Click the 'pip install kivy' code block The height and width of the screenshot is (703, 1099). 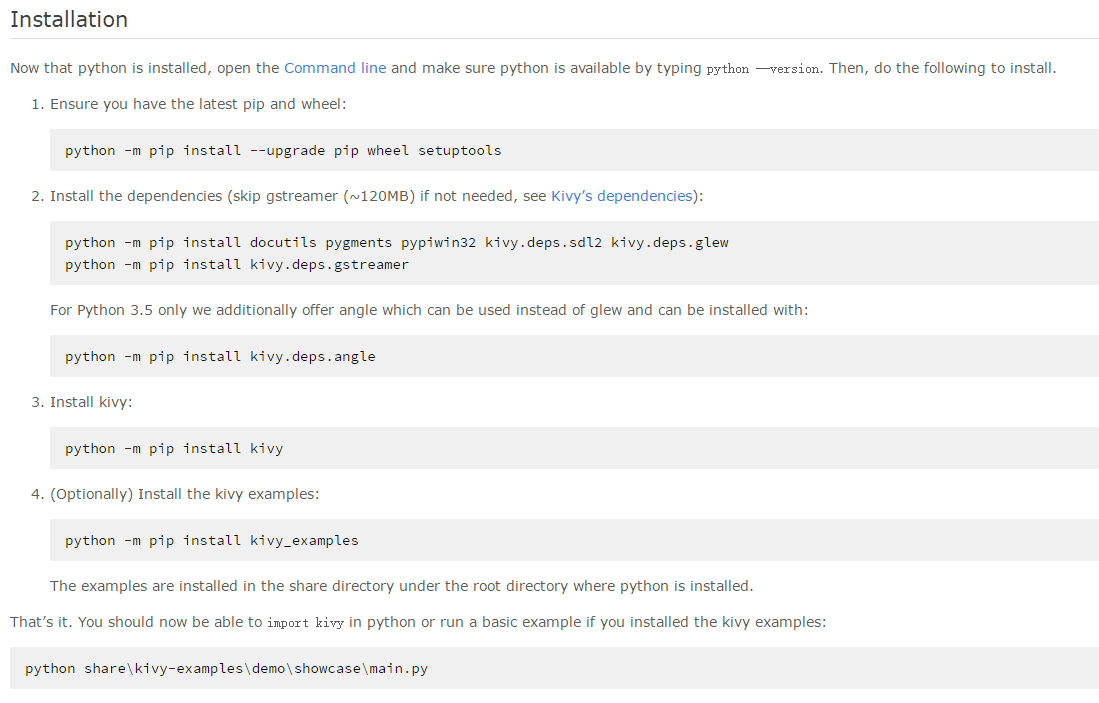tap(174, 449)
